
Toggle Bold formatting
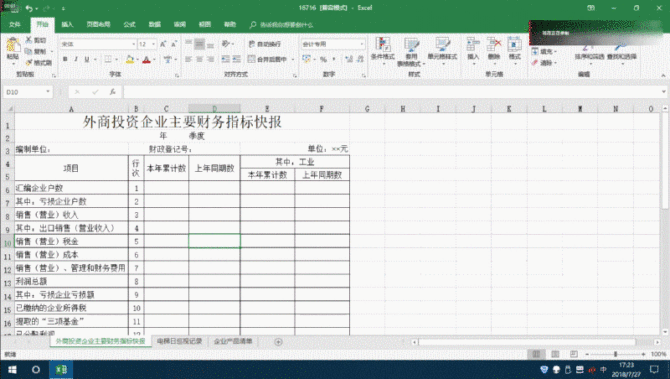pyautogui.click(x=65, y=59)
